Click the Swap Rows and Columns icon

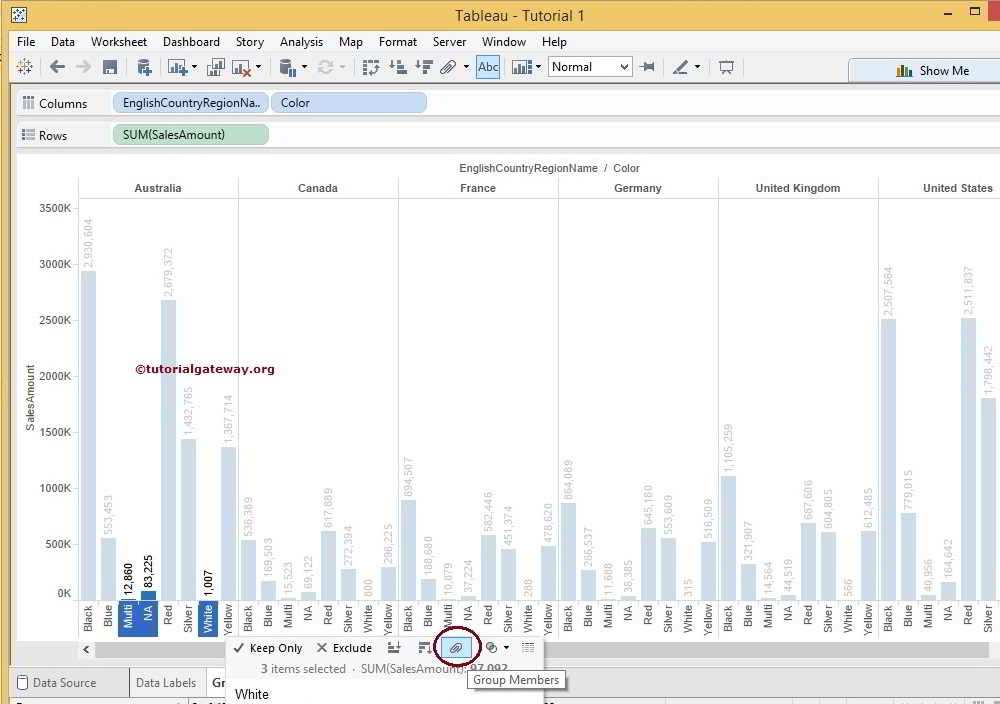coord(372,67)
